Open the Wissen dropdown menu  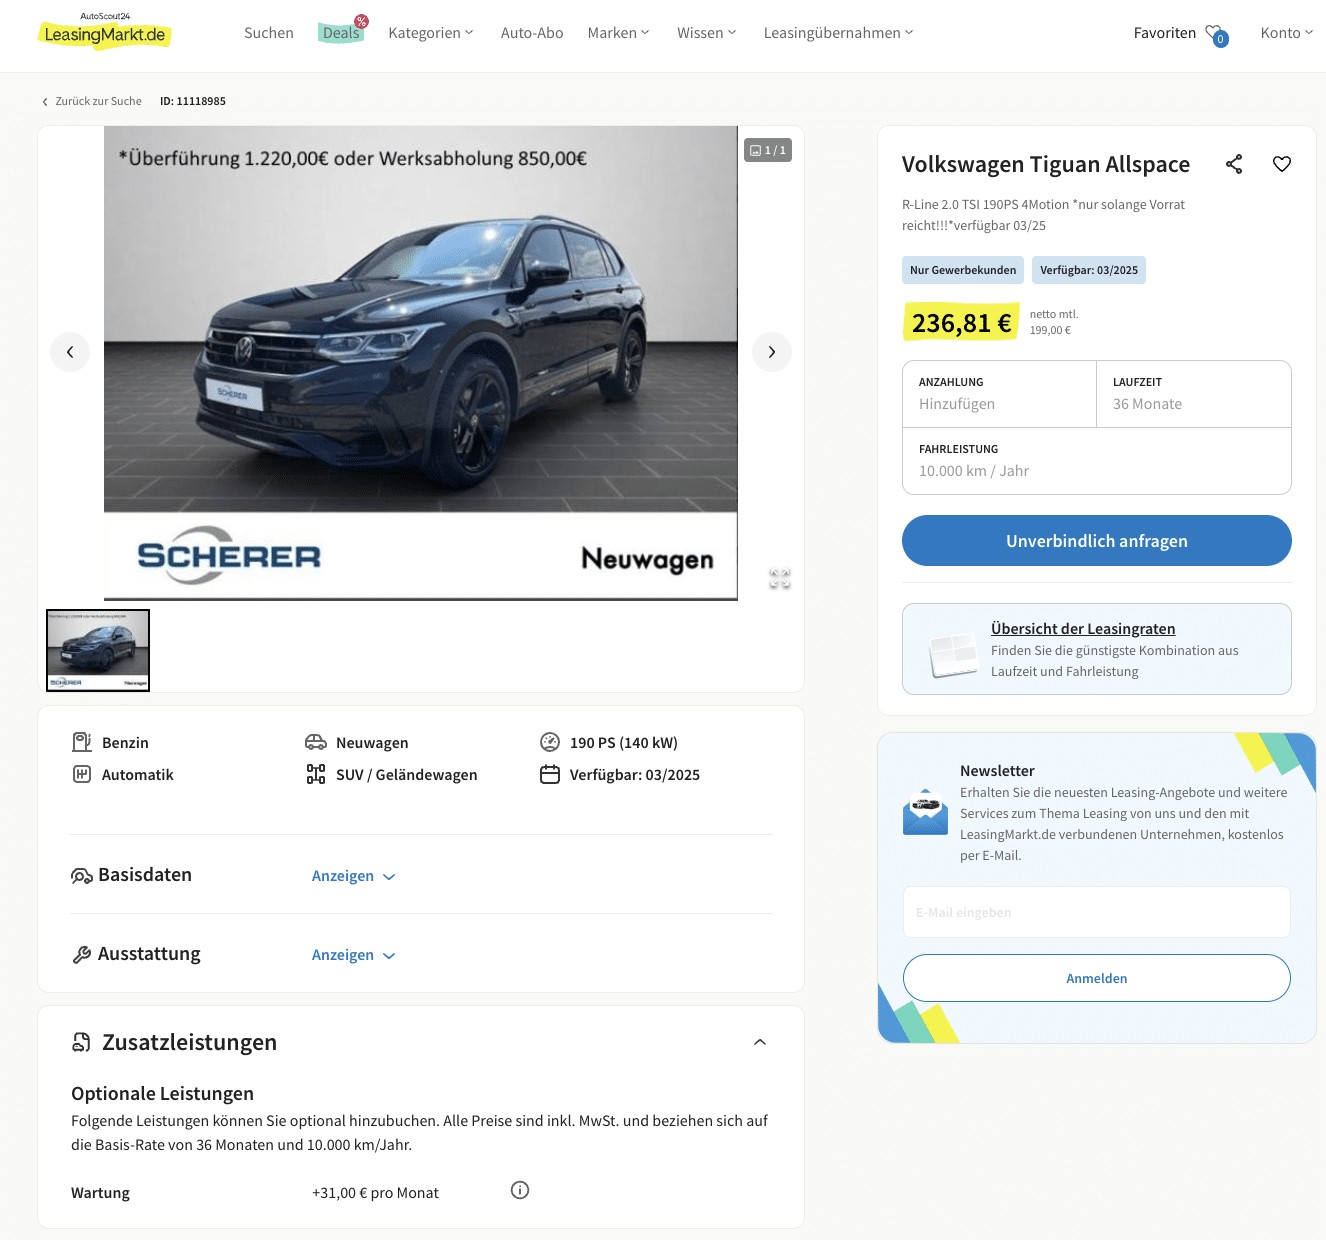tap(707, 33)
